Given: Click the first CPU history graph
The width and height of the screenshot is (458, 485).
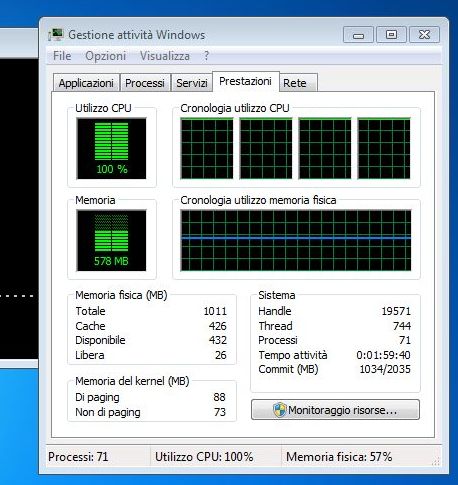Looking at the screenshot, I should pyautogui.click(x=207, y=148).
